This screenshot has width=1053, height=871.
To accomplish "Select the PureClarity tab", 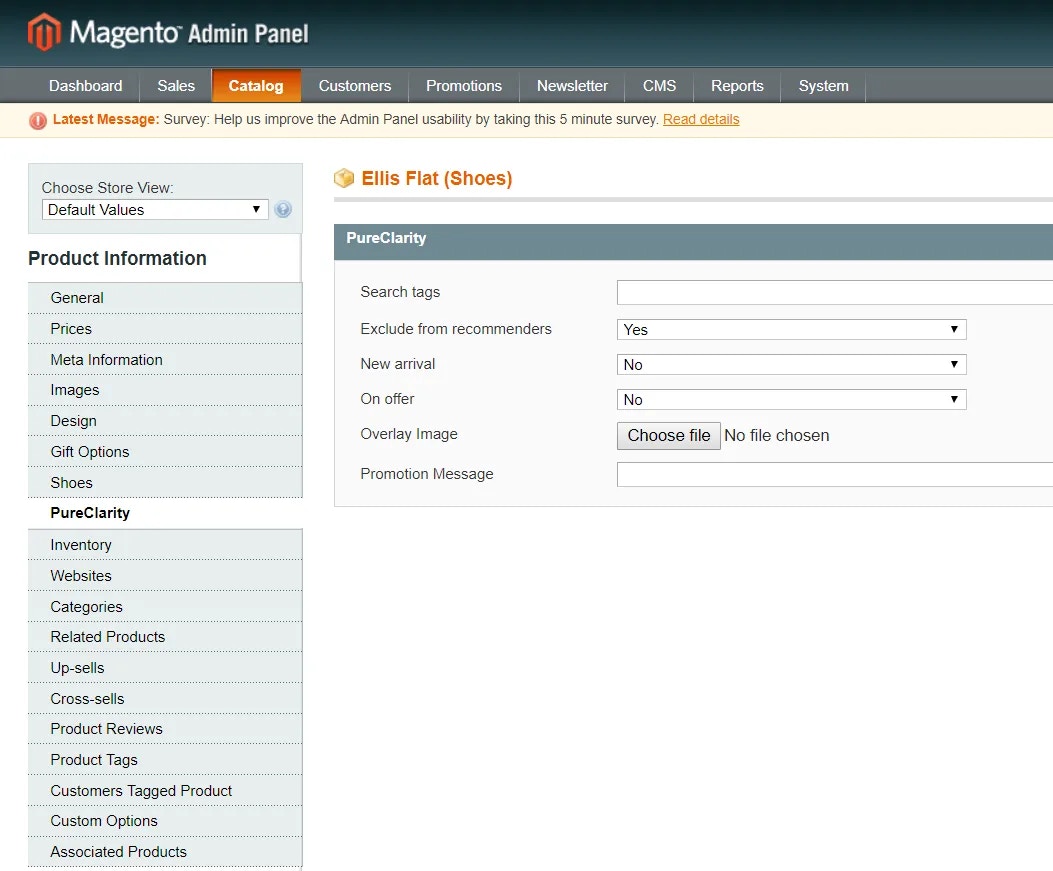I will click(x=165, y=513).
